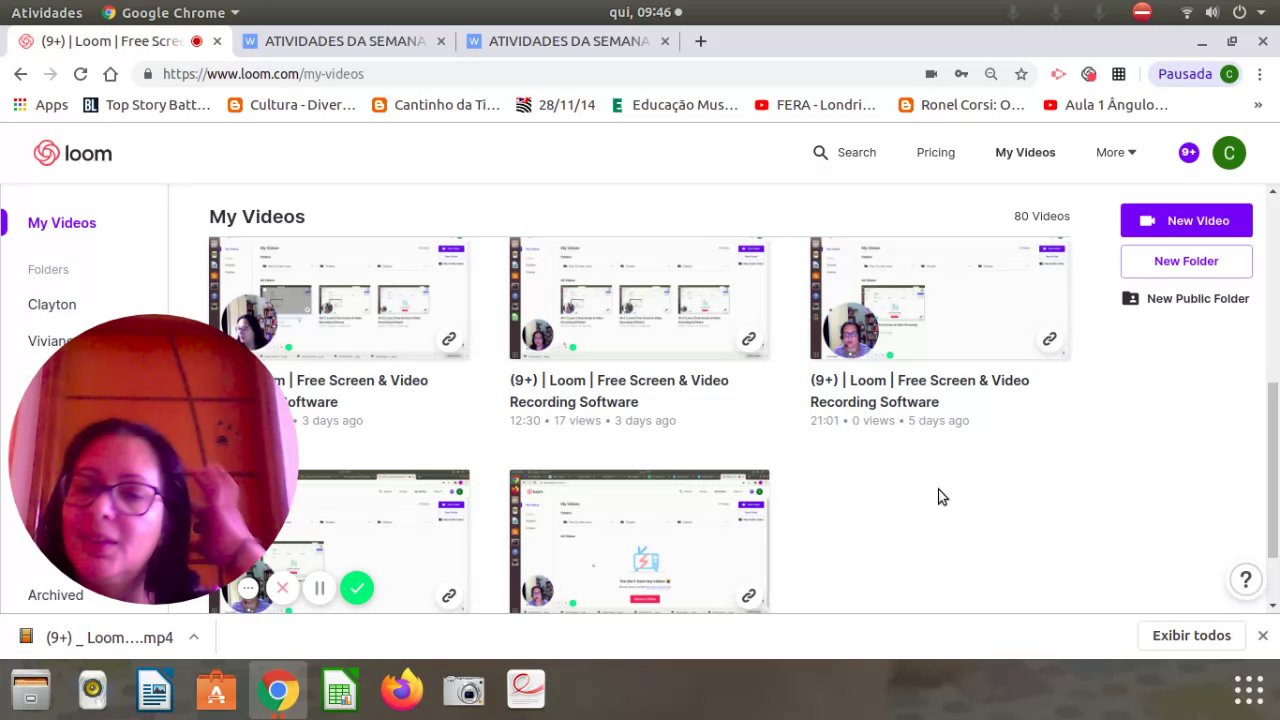Image resolution: width=1280 pixels, height=720 pixels.
Task: Create a New Public Folder
Action: coord(1186,299)
